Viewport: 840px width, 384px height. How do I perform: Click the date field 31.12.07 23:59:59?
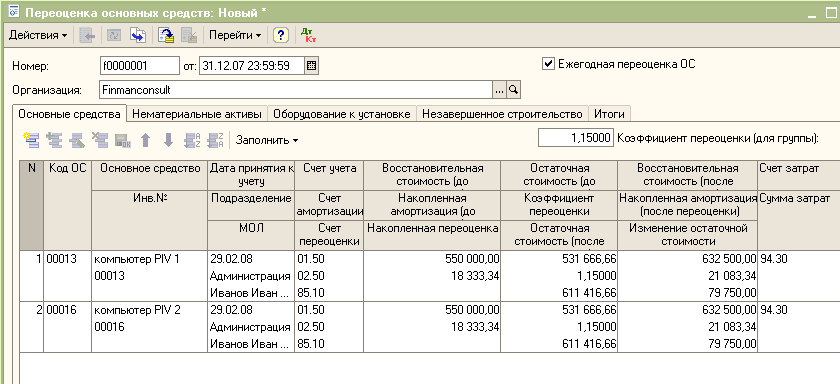pos(252,66)
